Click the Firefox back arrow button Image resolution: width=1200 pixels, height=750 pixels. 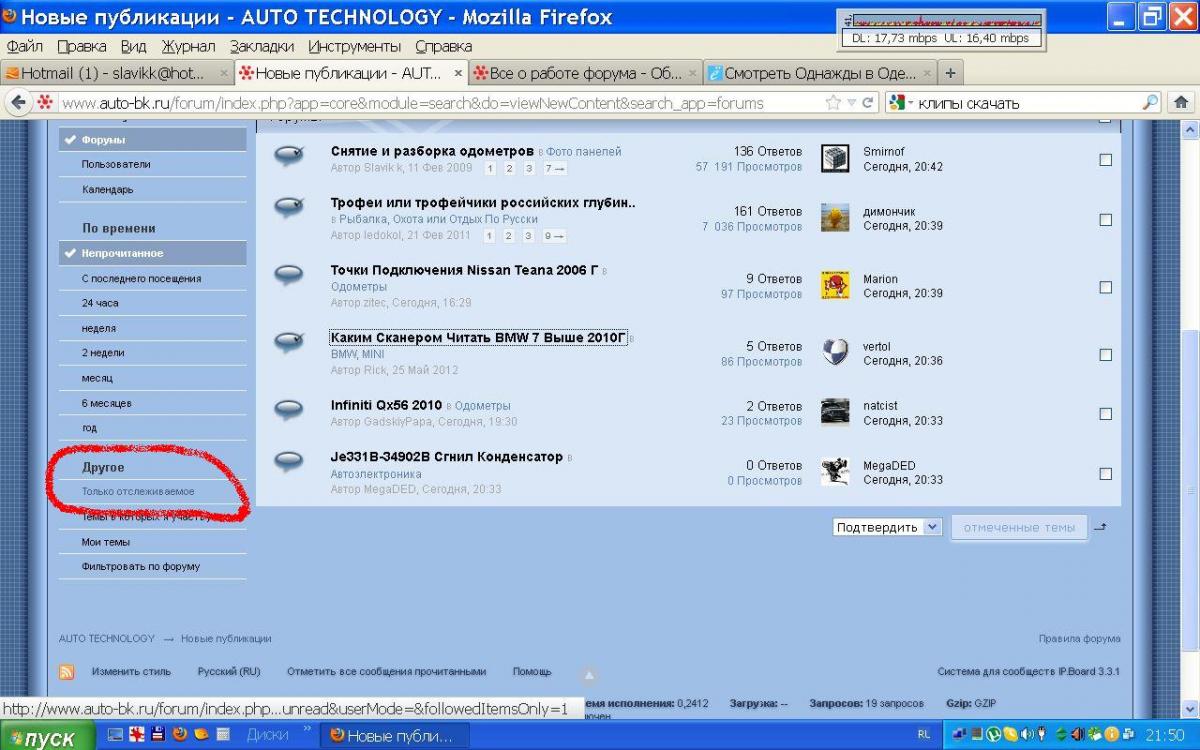pos(18,102)
